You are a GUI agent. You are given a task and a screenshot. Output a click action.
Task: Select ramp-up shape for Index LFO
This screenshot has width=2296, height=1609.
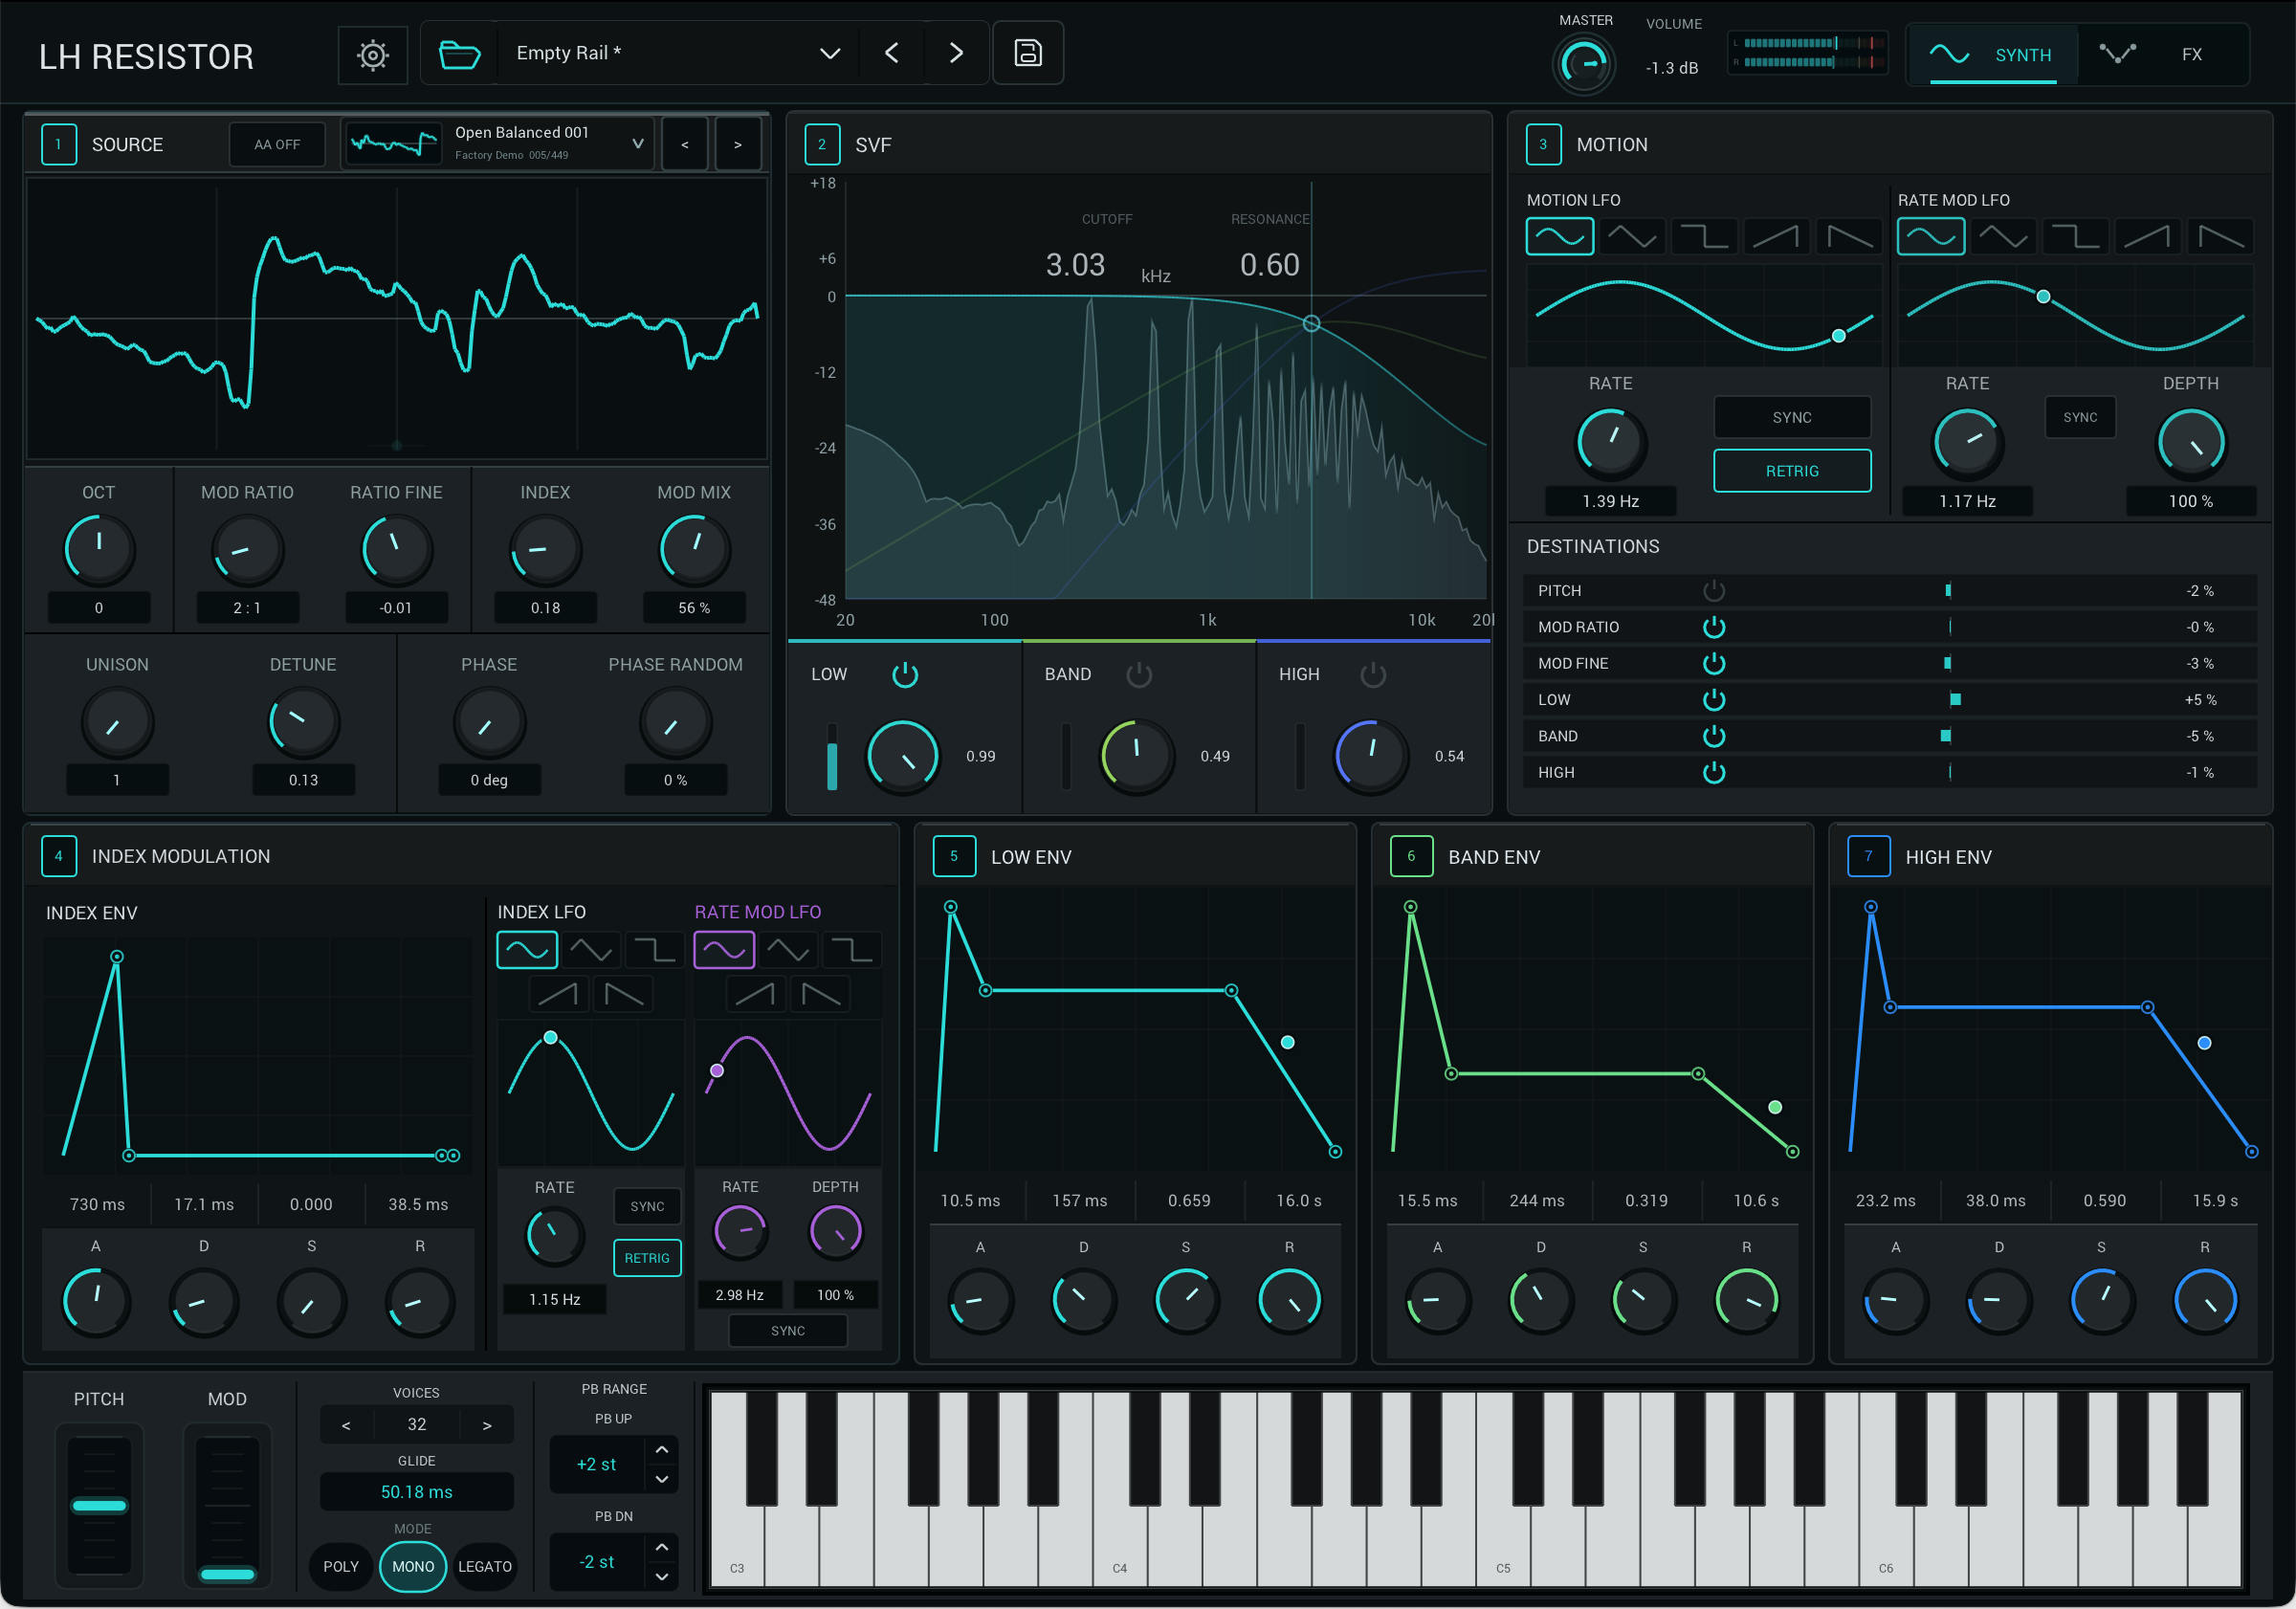coord(558,994)
